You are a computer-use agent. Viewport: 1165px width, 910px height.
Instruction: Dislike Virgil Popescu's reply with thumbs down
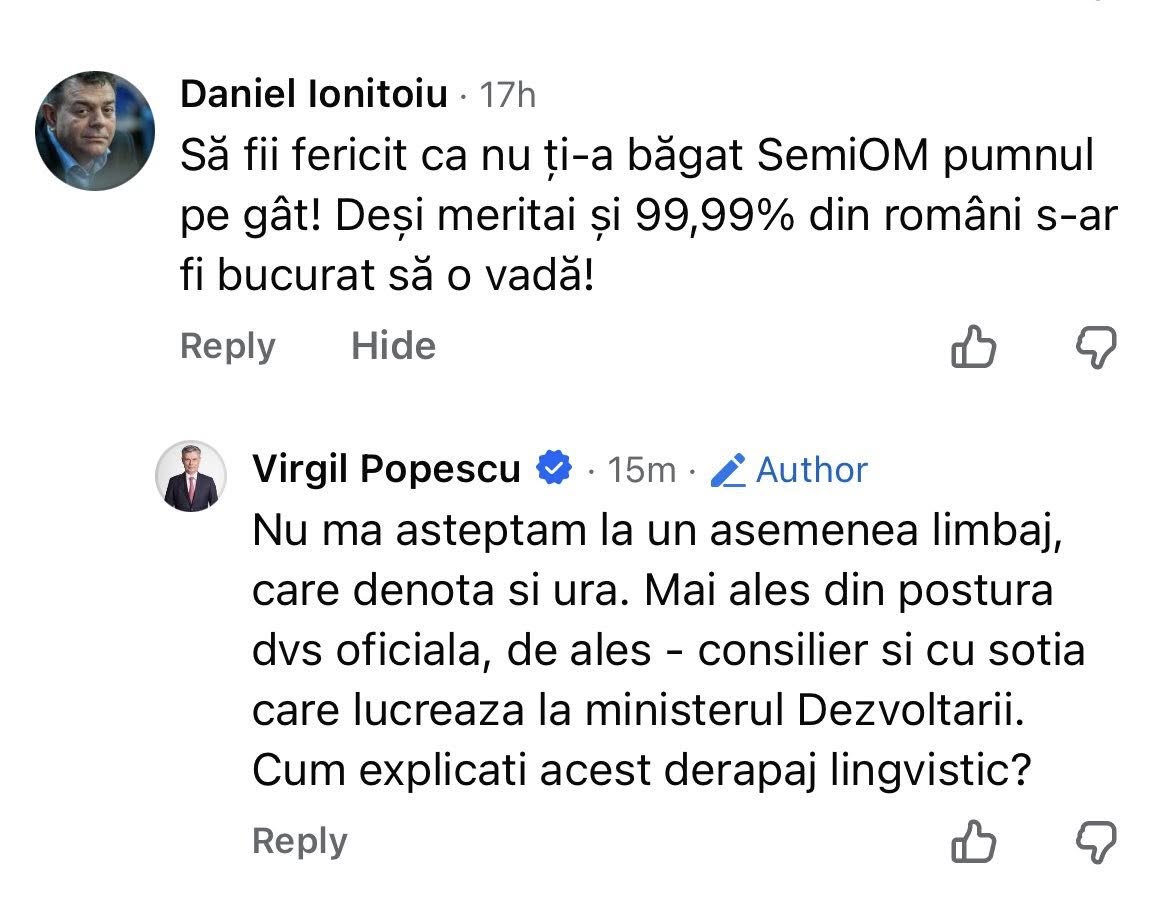1095,842
